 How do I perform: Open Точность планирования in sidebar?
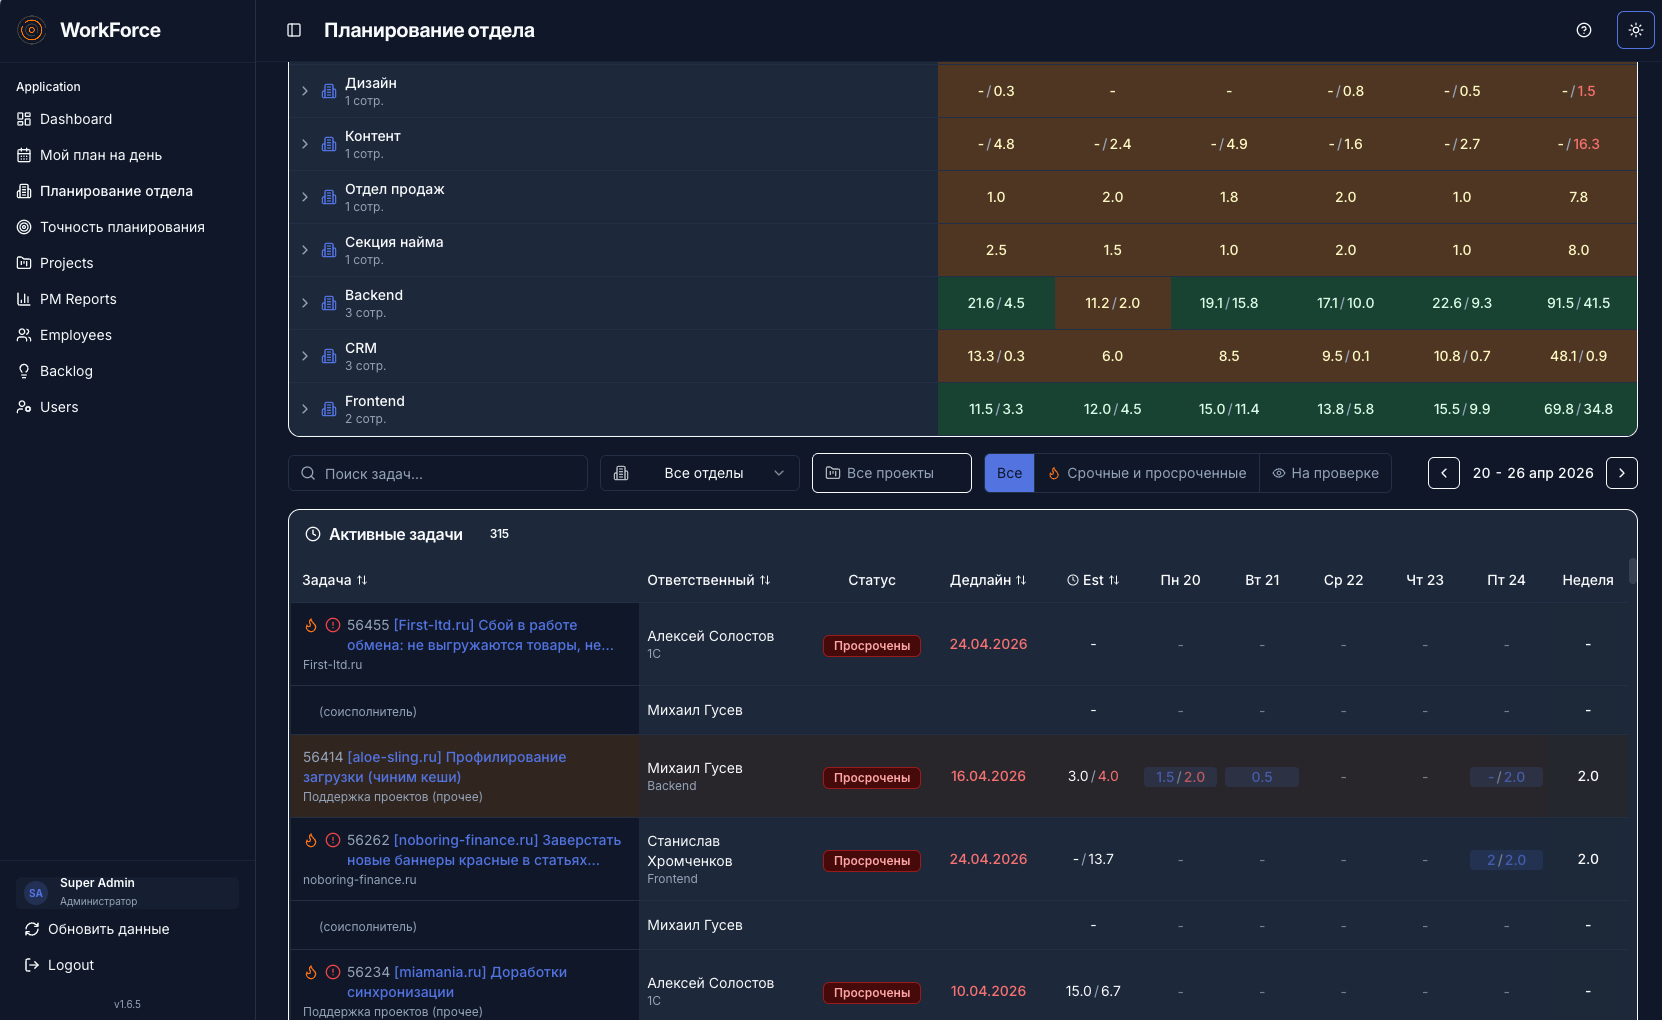click(x=122, y=227)
